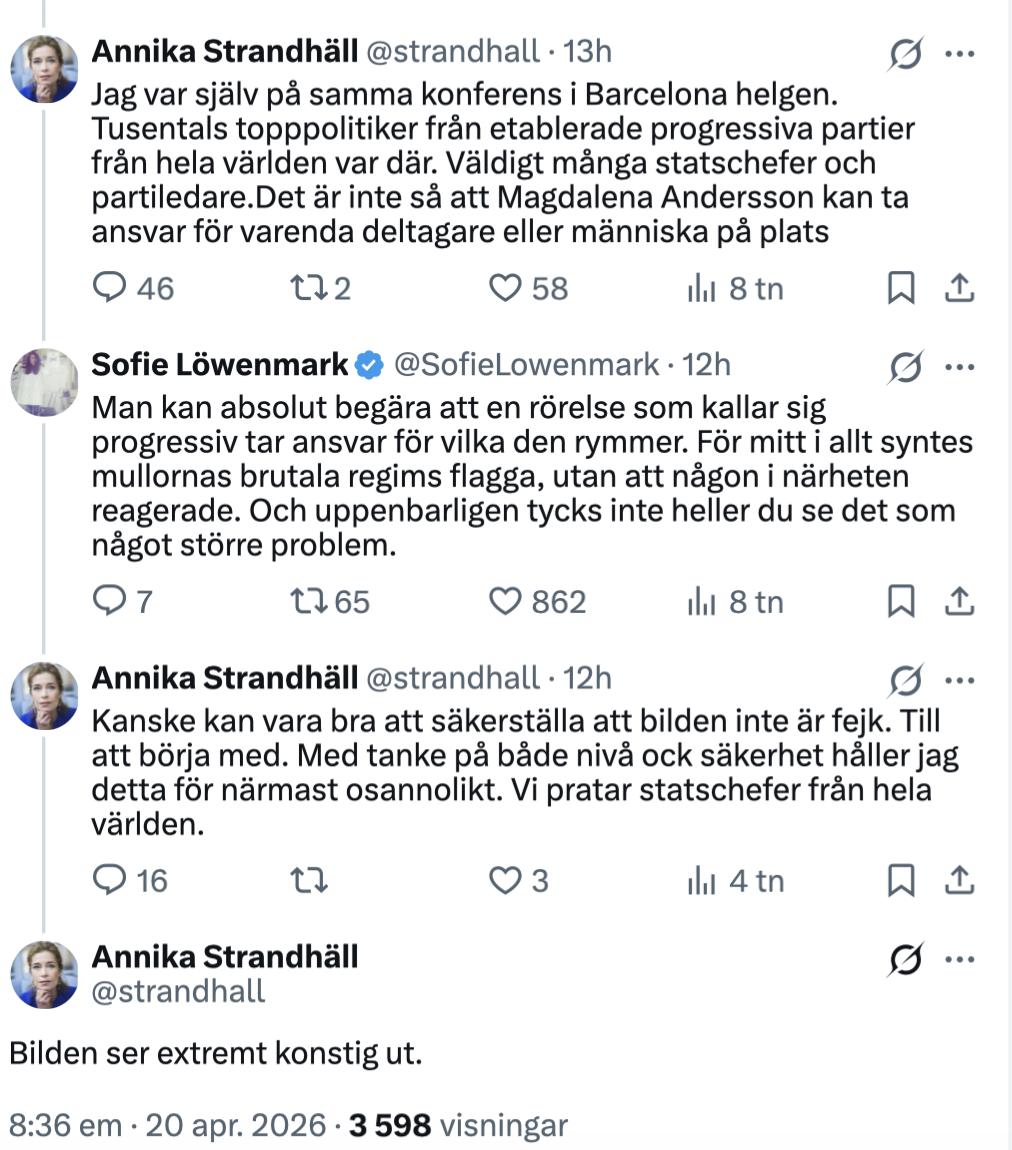Reply to the tweet with 46 comments
Screen dimensions: 1012x1150
click(x=107, y=289)
